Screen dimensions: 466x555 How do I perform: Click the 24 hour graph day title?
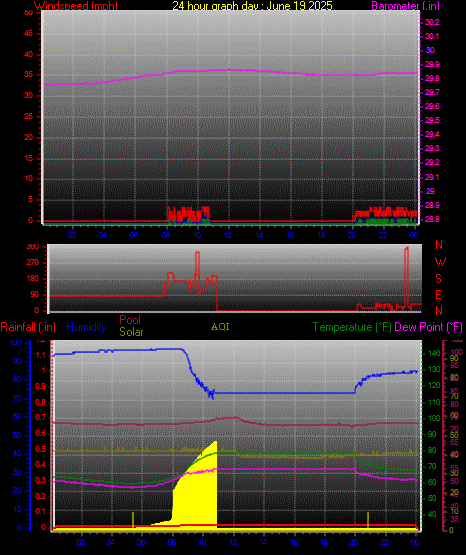pos(252,6)
